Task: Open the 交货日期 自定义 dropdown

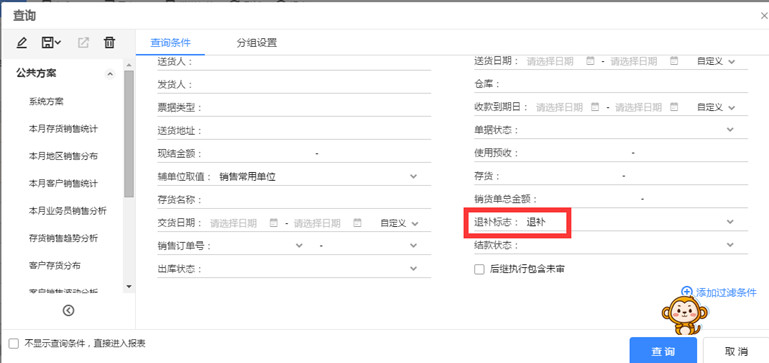Action: (400, 223)
